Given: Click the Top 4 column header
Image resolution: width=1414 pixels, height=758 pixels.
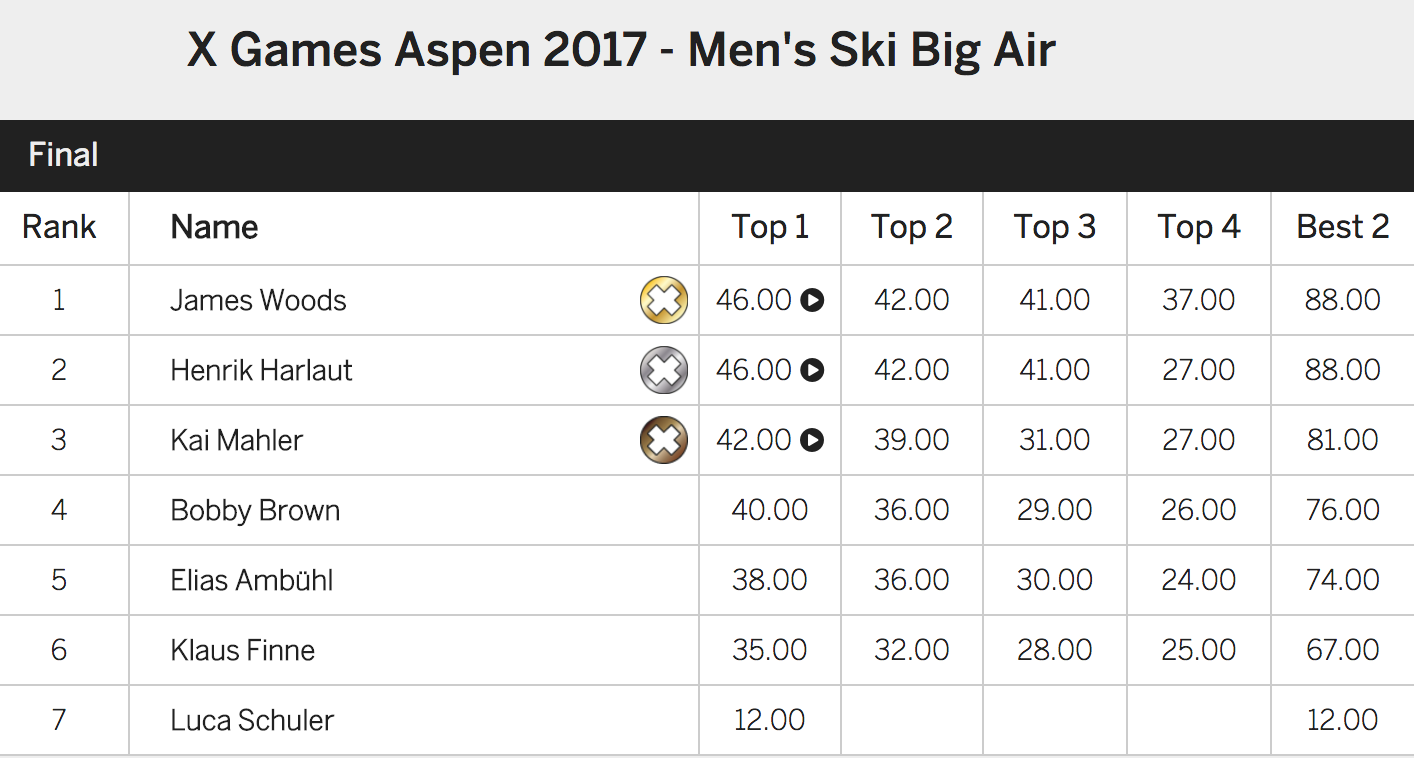Looking at the screenshot, I should (x=1199, y=227).
